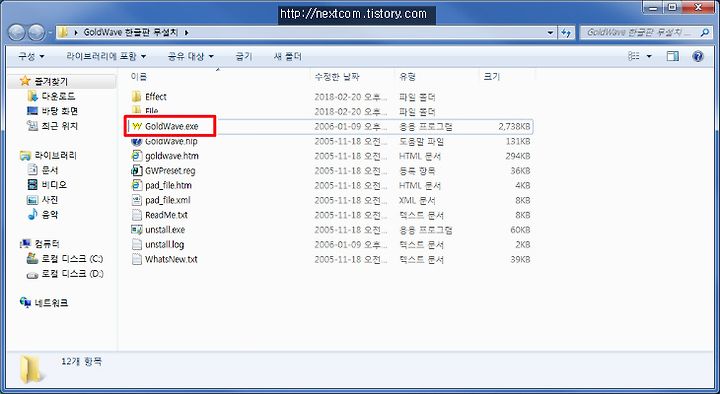Click the favorites star icon in sidebar
Viewport: 720px width, 394px height.
pyautogui.click(x=25, y=81)
